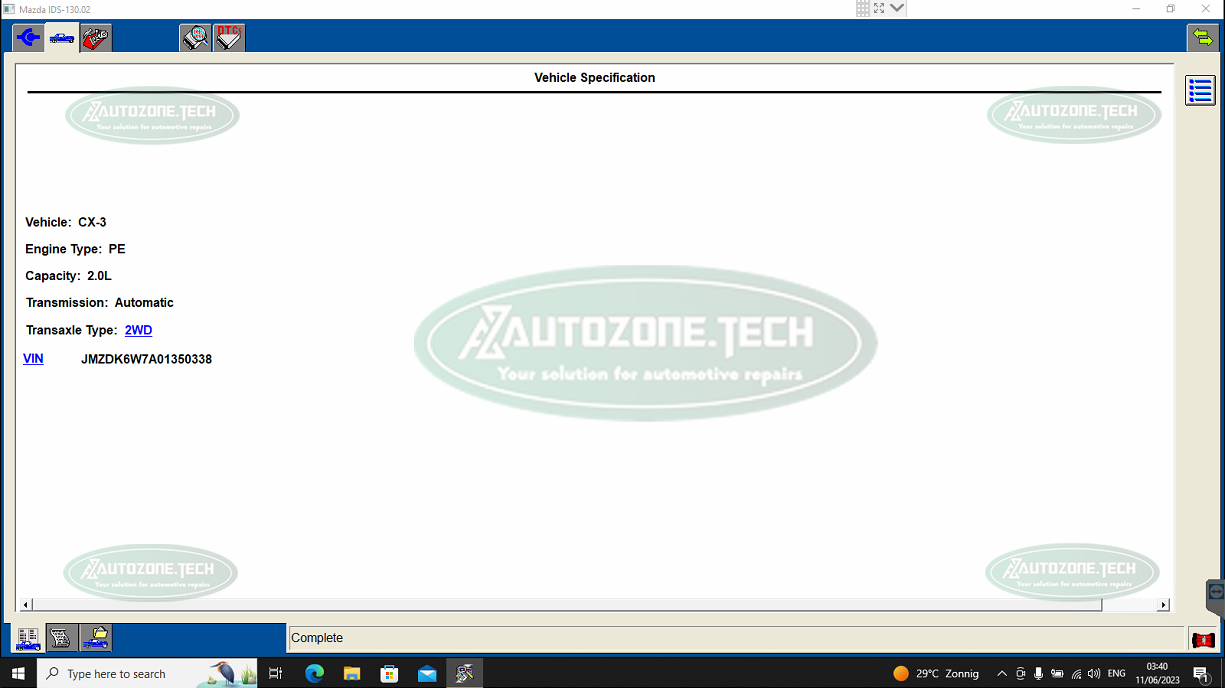Click the red icon at bottom right

pos(1202,639)
